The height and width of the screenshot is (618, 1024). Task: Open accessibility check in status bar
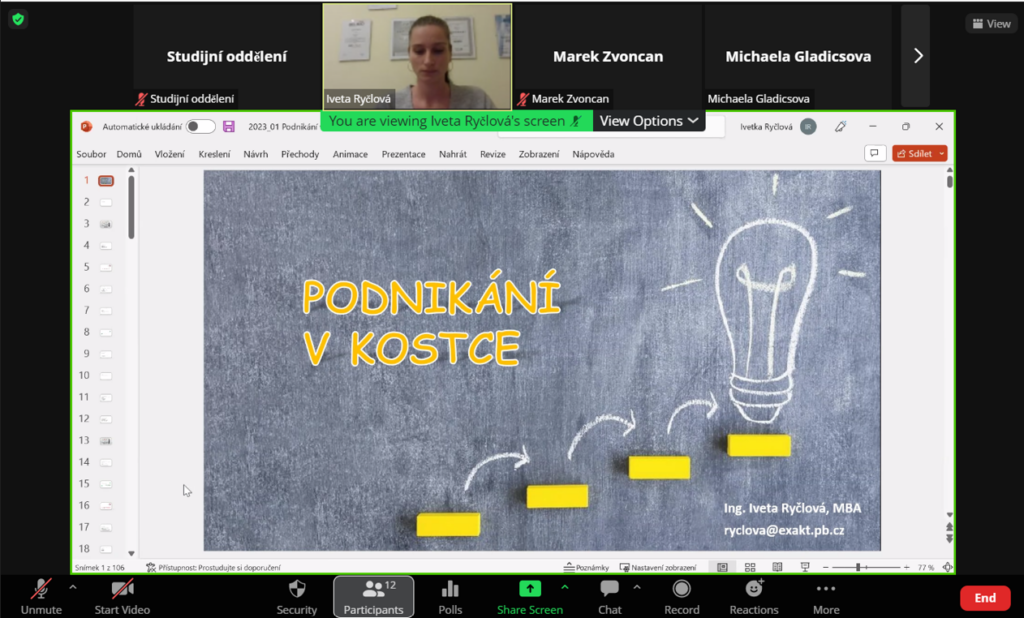[213, 568]
